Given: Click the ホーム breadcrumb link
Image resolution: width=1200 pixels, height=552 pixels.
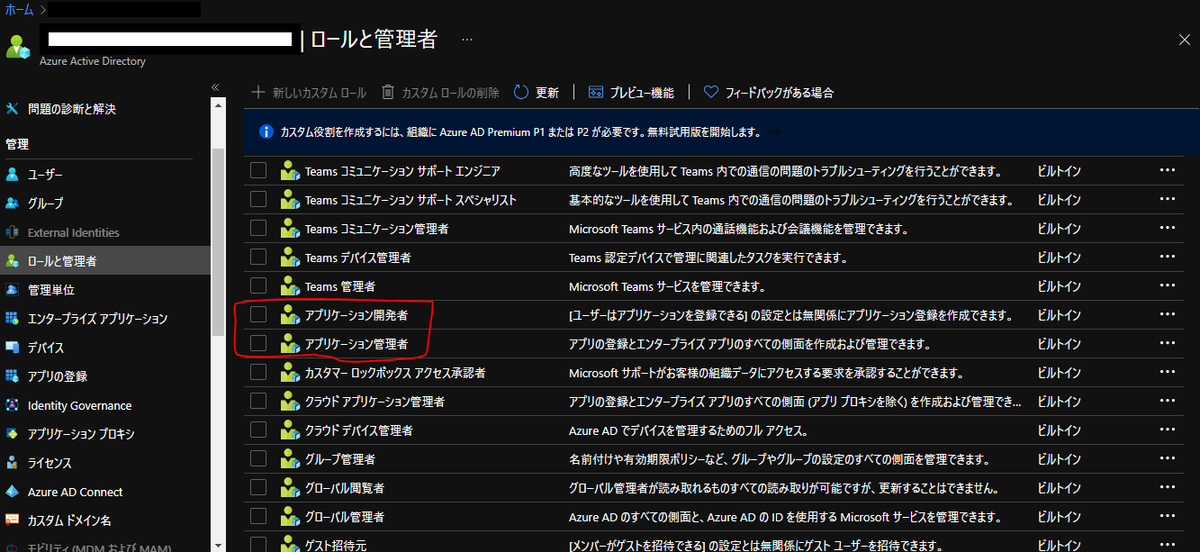Looking at the screenshot, I should pos(17,9).
